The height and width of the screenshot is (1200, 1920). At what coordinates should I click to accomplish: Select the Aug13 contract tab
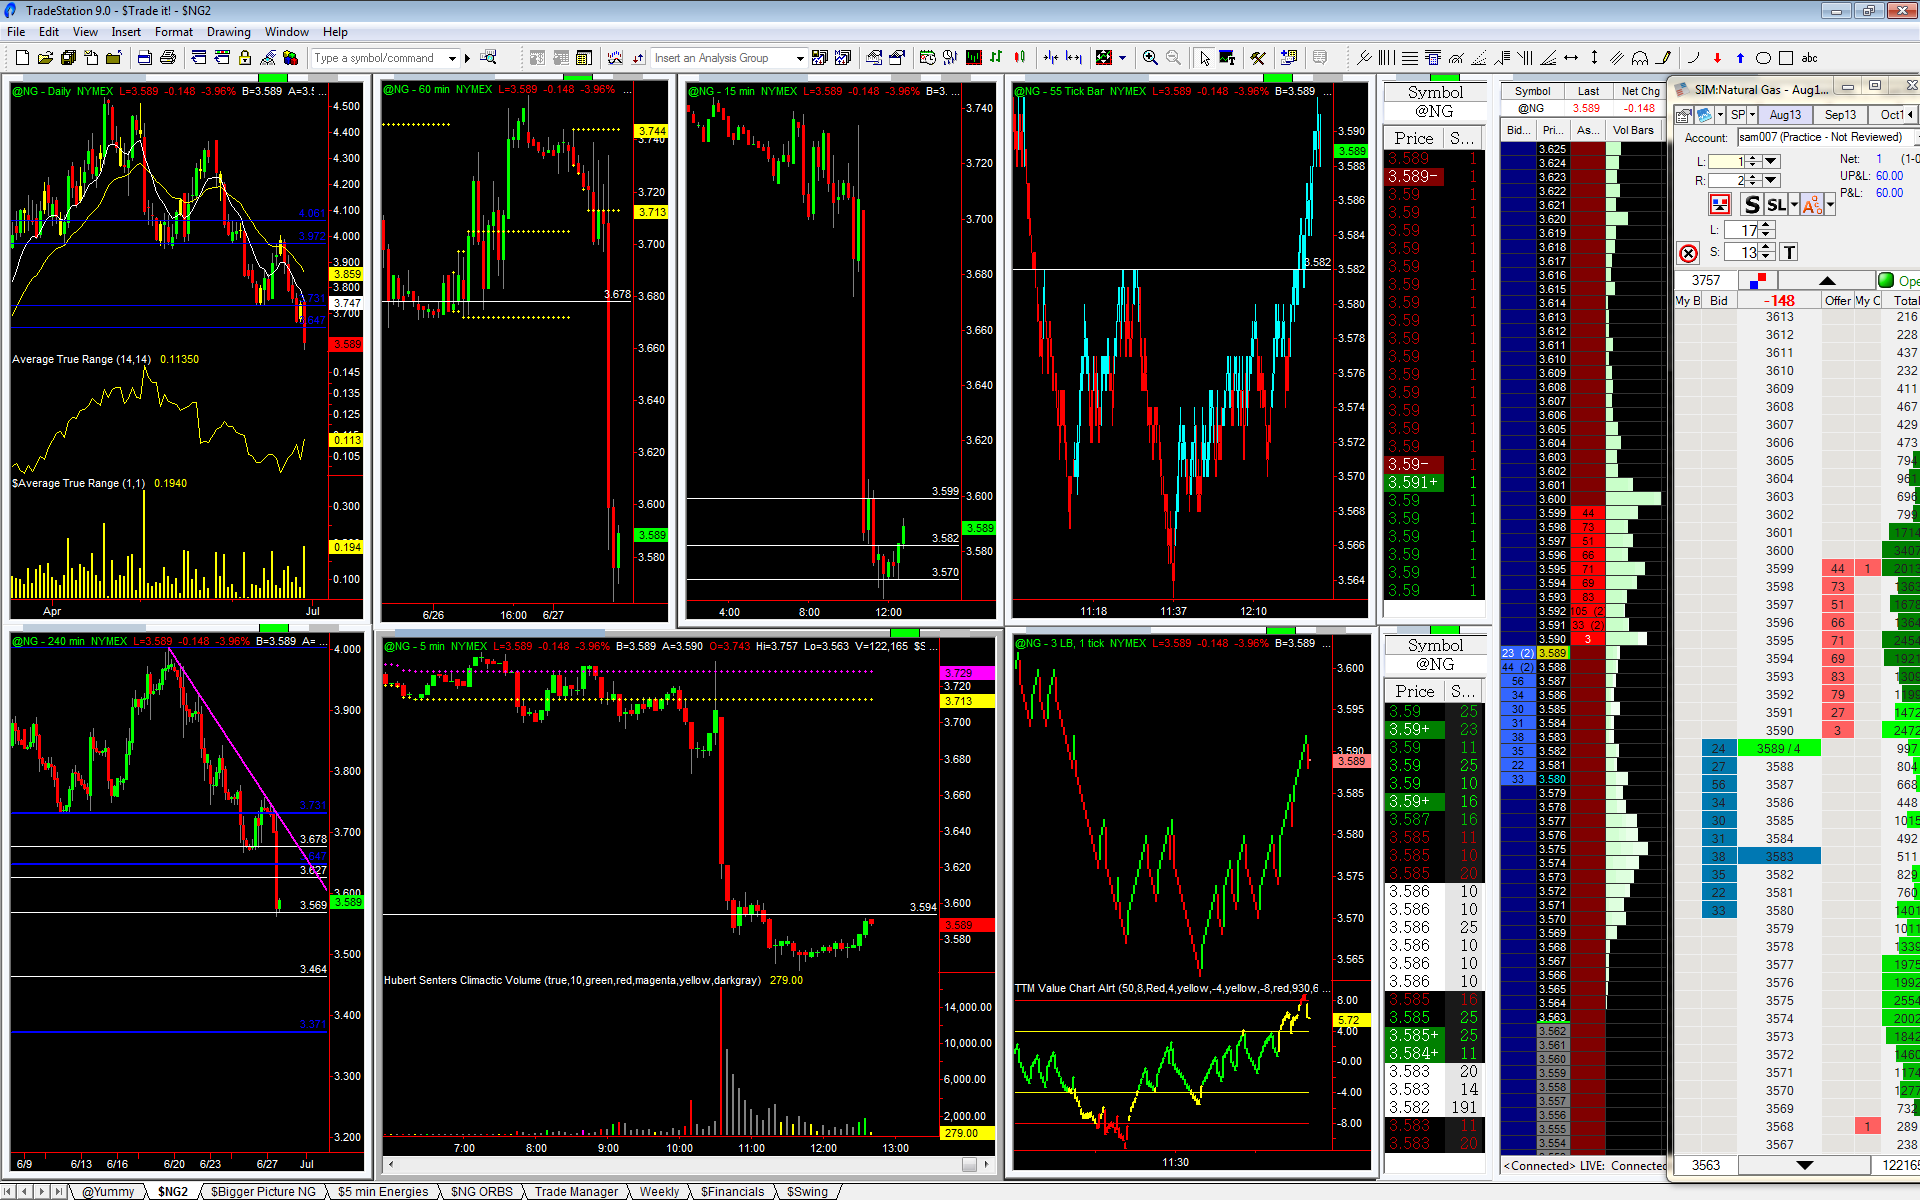[1785, 115]
